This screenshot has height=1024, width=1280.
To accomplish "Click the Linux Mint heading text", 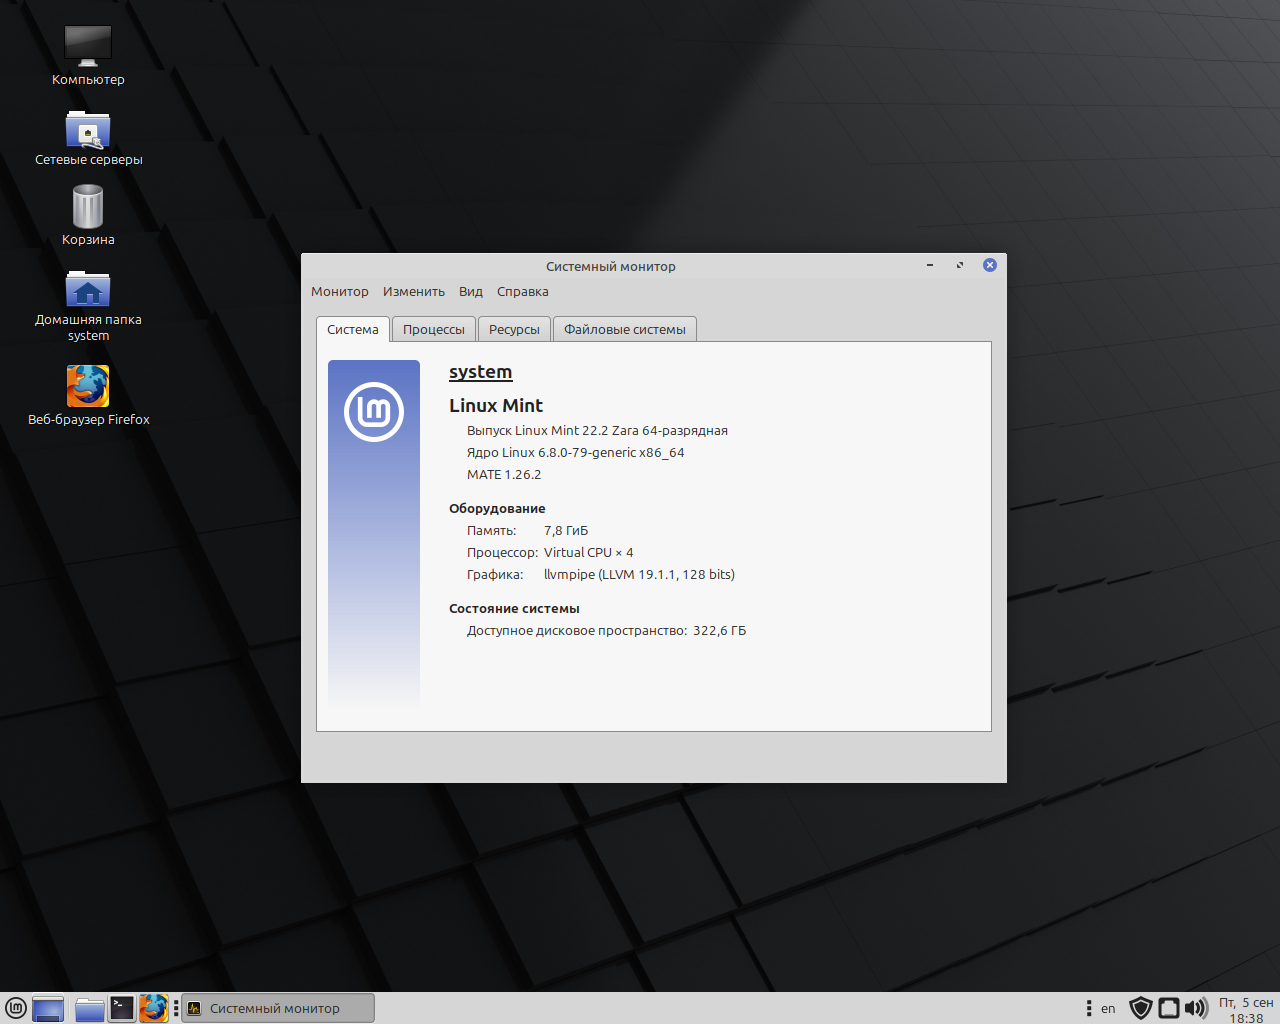I will 496,406.
